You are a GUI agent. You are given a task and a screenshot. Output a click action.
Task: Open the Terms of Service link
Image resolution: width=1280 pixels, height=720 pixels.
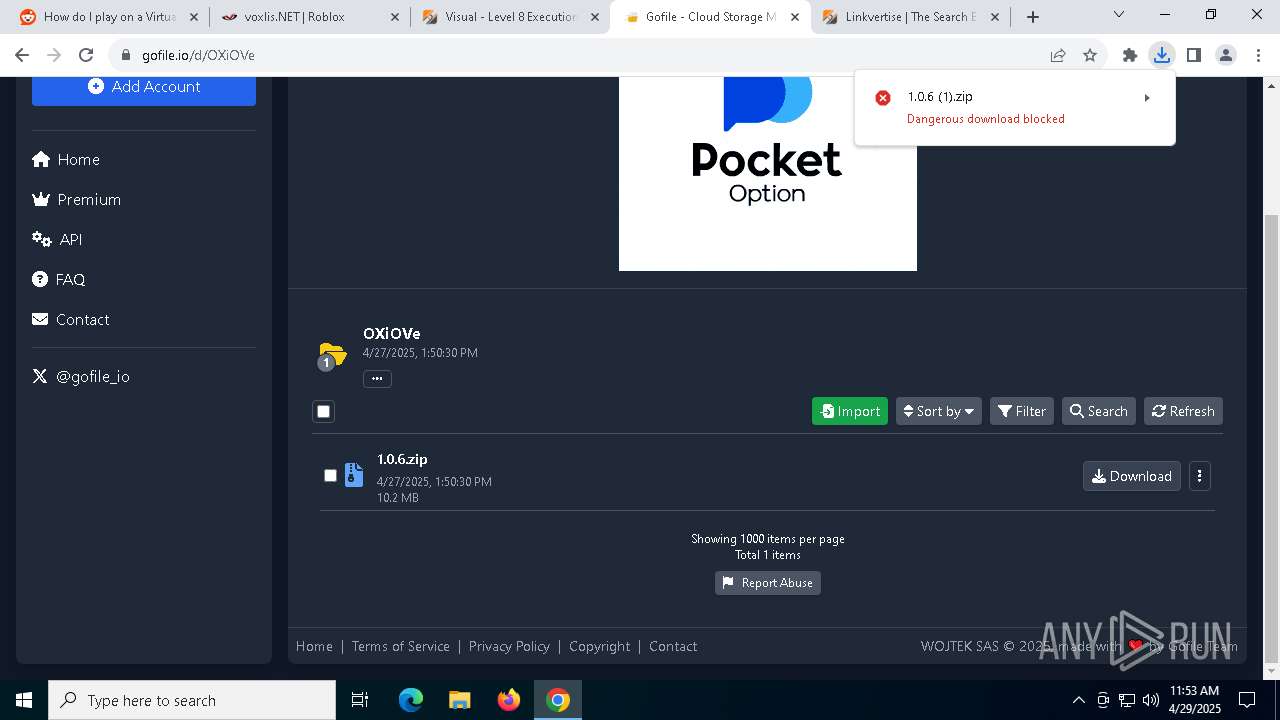tap(401, 646)
